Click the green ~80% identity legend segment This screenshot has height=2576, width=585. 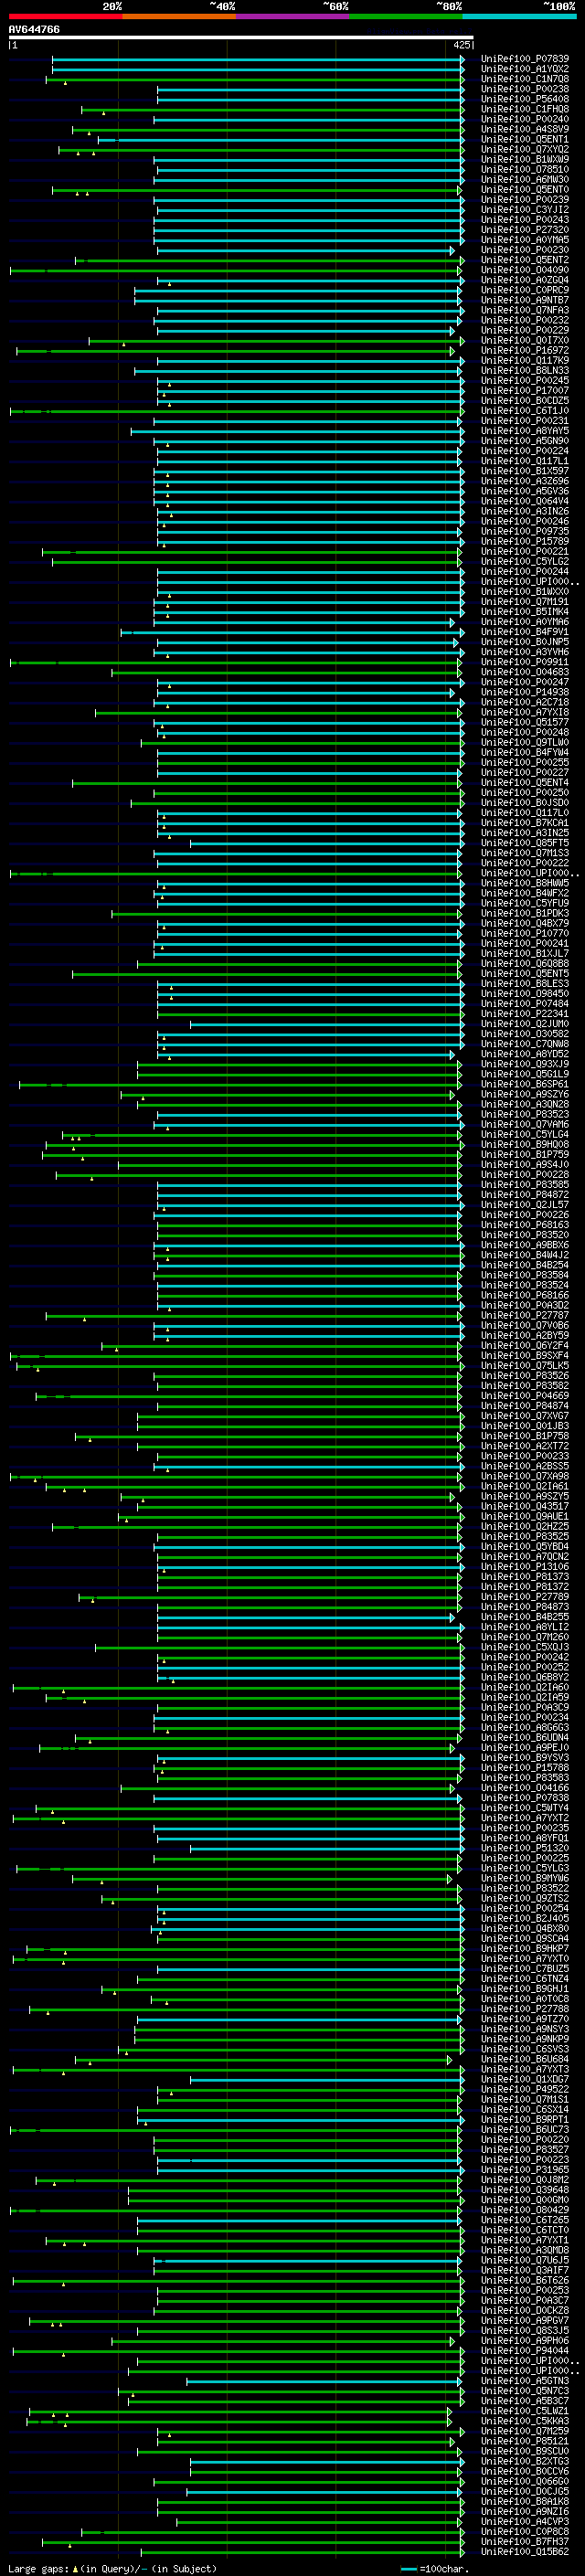tap(406, 17)
